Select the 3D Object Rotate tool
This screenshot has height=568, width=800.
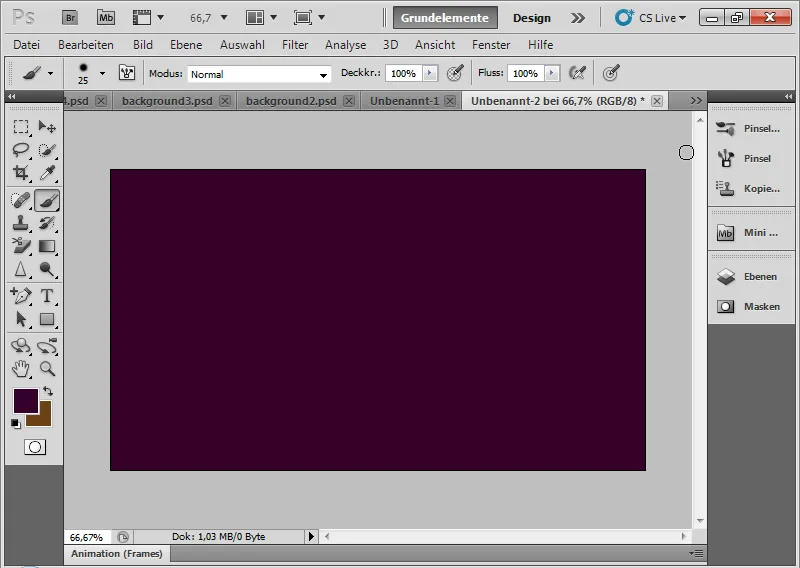click(x=21, y=346)
